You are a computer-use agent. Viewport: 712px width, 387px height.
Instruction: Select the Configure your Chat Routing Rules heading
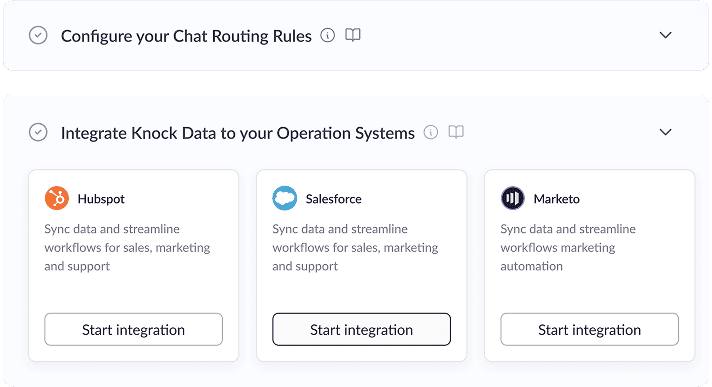186,36
